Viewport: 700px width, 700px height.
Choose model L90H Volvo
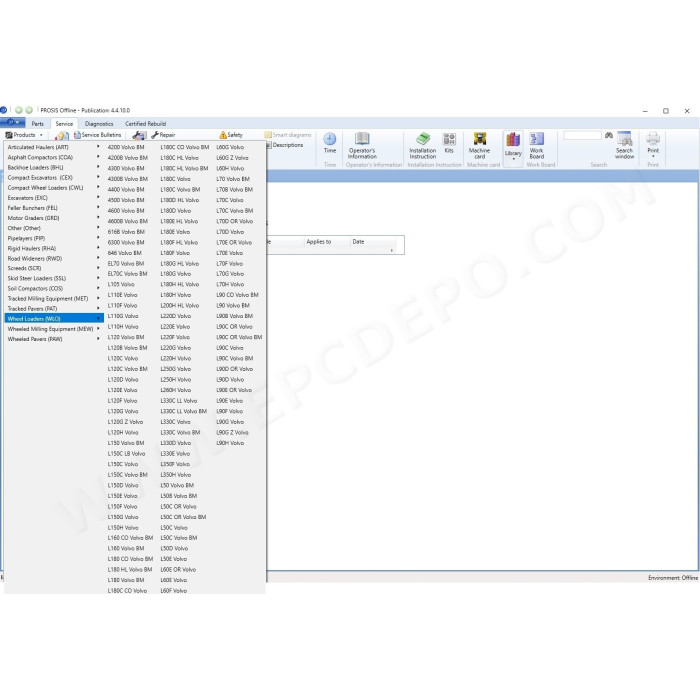pyautogui.click(x=230, y=443)
